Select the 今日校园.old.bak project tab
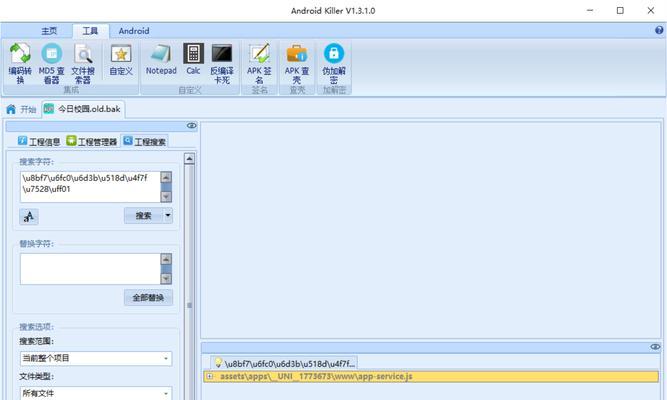This screenshot has height=400, width=667. (x=83, y=109)
